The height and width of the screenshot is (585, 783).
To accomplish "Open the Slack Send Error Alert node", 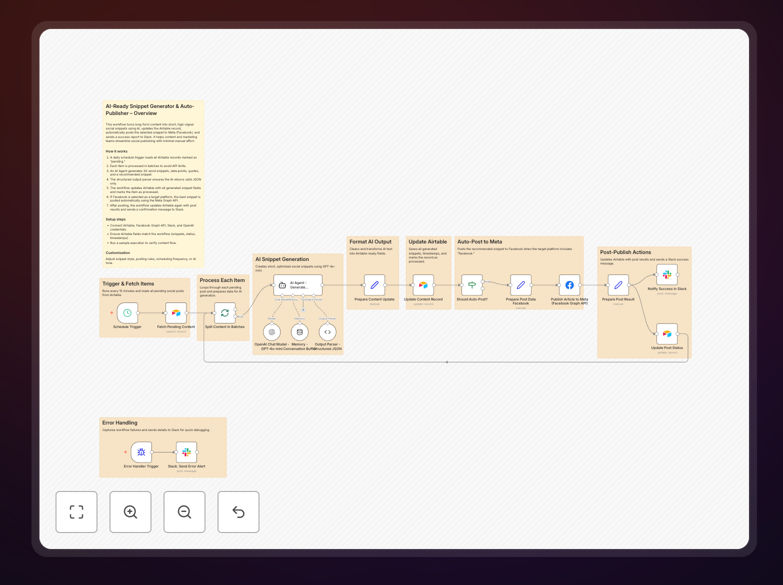I will pos(186,452).
